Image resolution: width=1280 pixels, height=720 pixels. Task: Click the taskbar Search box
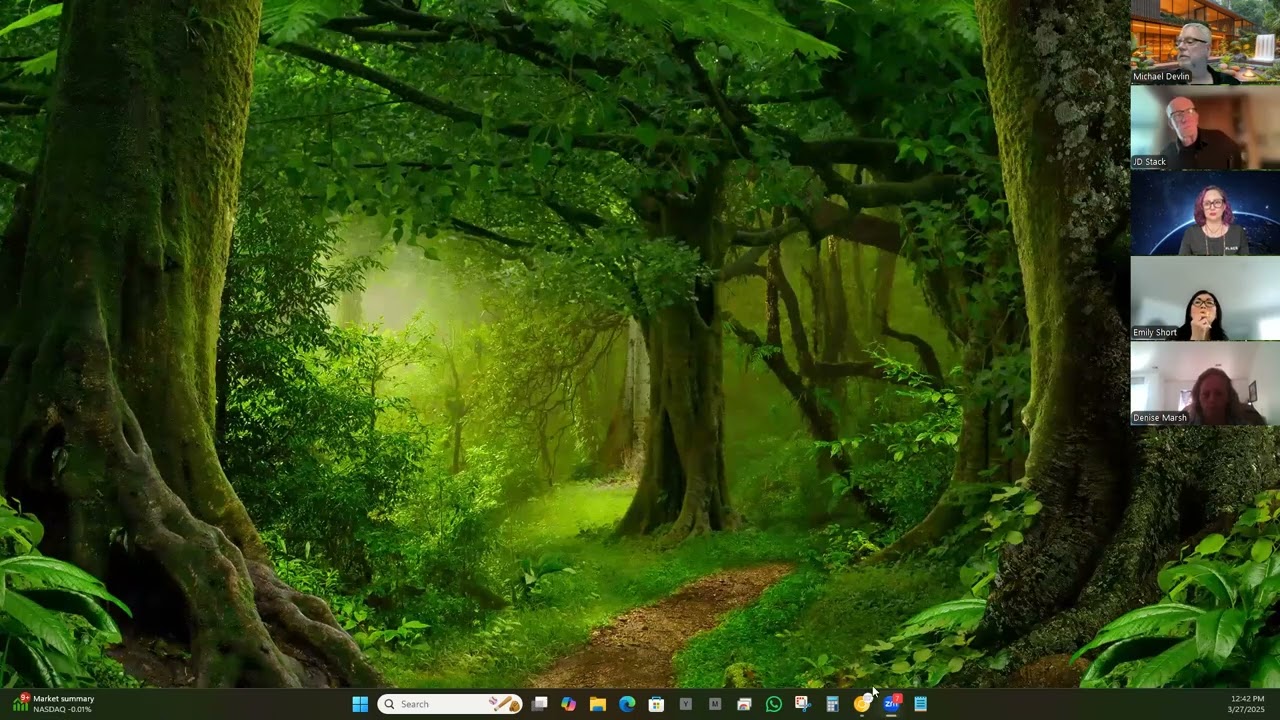point(450,704)
